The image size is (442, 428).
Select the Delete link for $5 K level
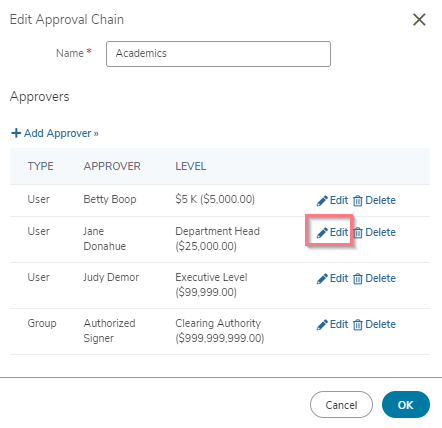[x=374, y=200]
